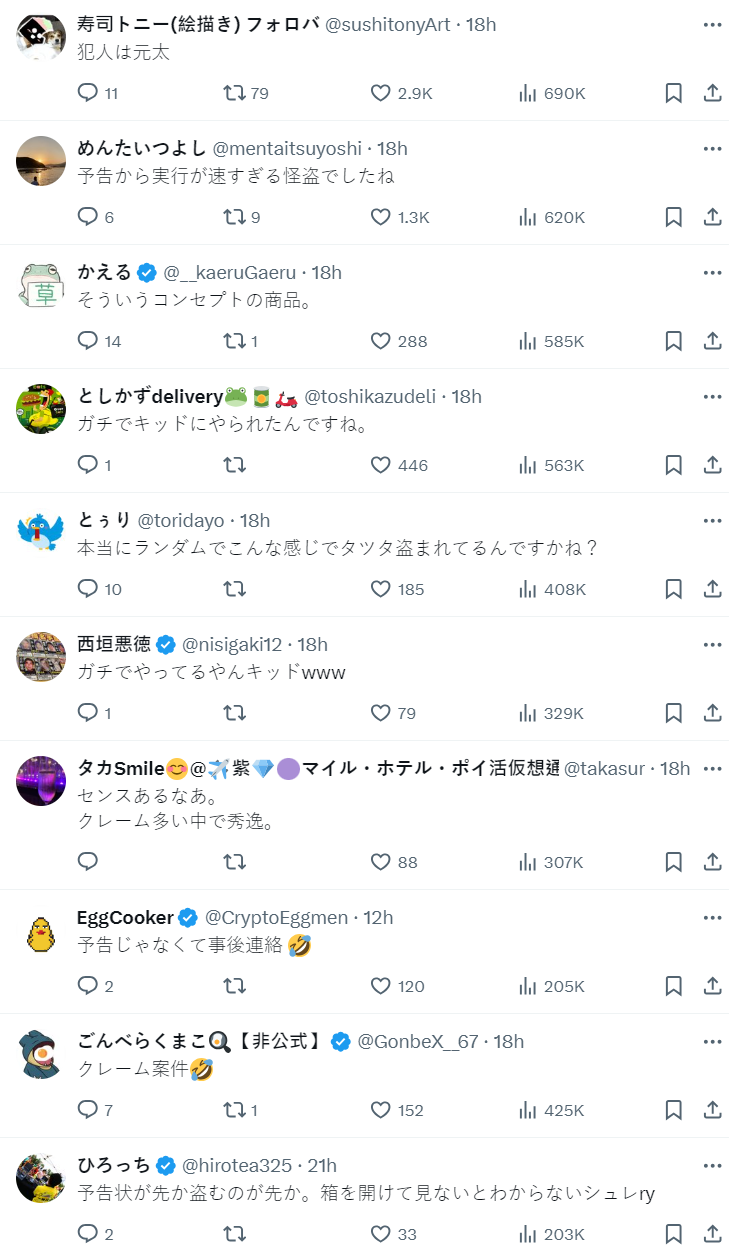Expand options for EggCooker's tweet
729x1246 pixels.
[x=712, y=918]
